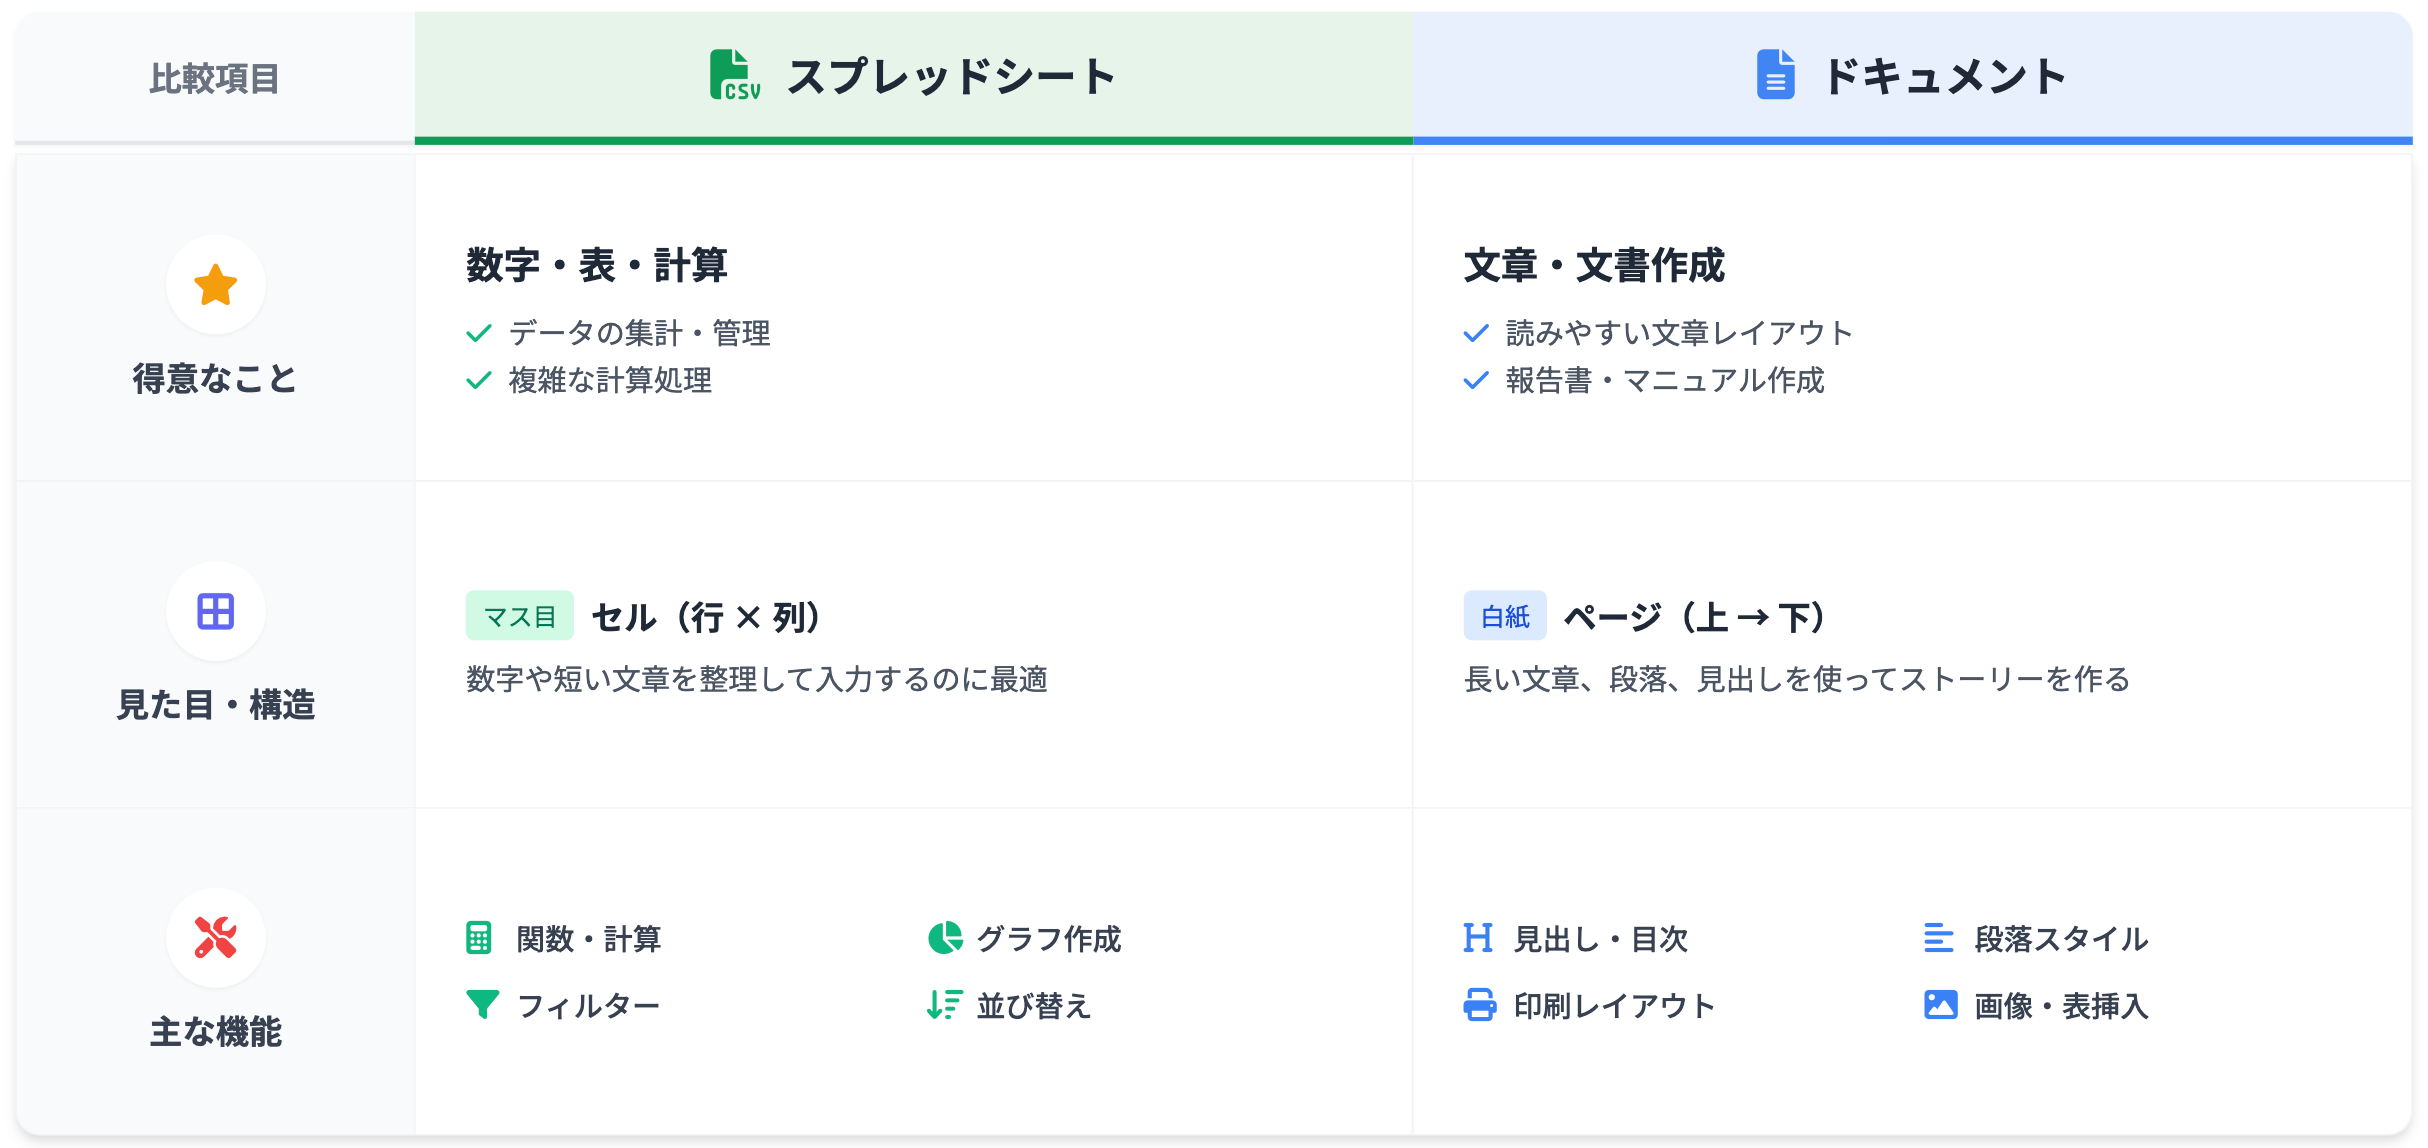This screenshot has height=1148, width=2428.
Task: Click the image icon beside 画像・表挿入
Action: pyautogui.click(x=1940, y=1004)
